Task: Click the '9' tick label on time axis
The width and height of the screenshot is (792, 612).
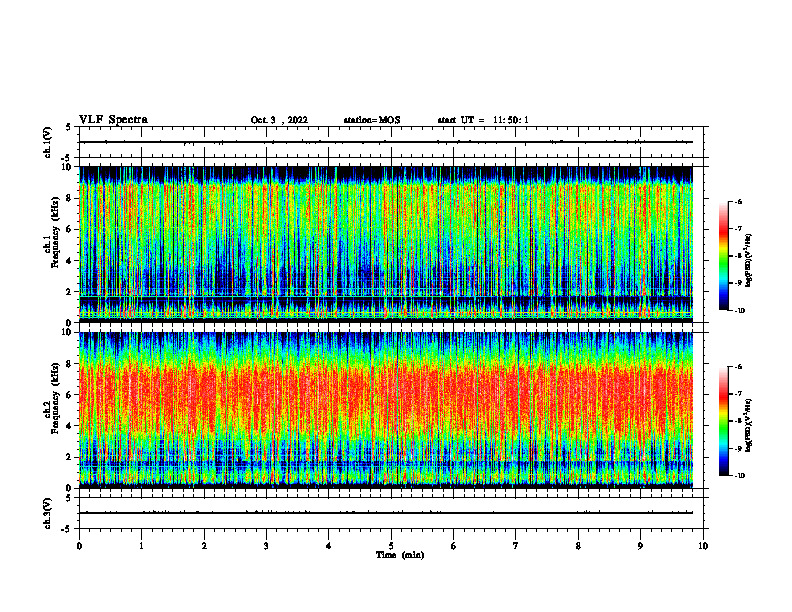Action: pos(640,546)
